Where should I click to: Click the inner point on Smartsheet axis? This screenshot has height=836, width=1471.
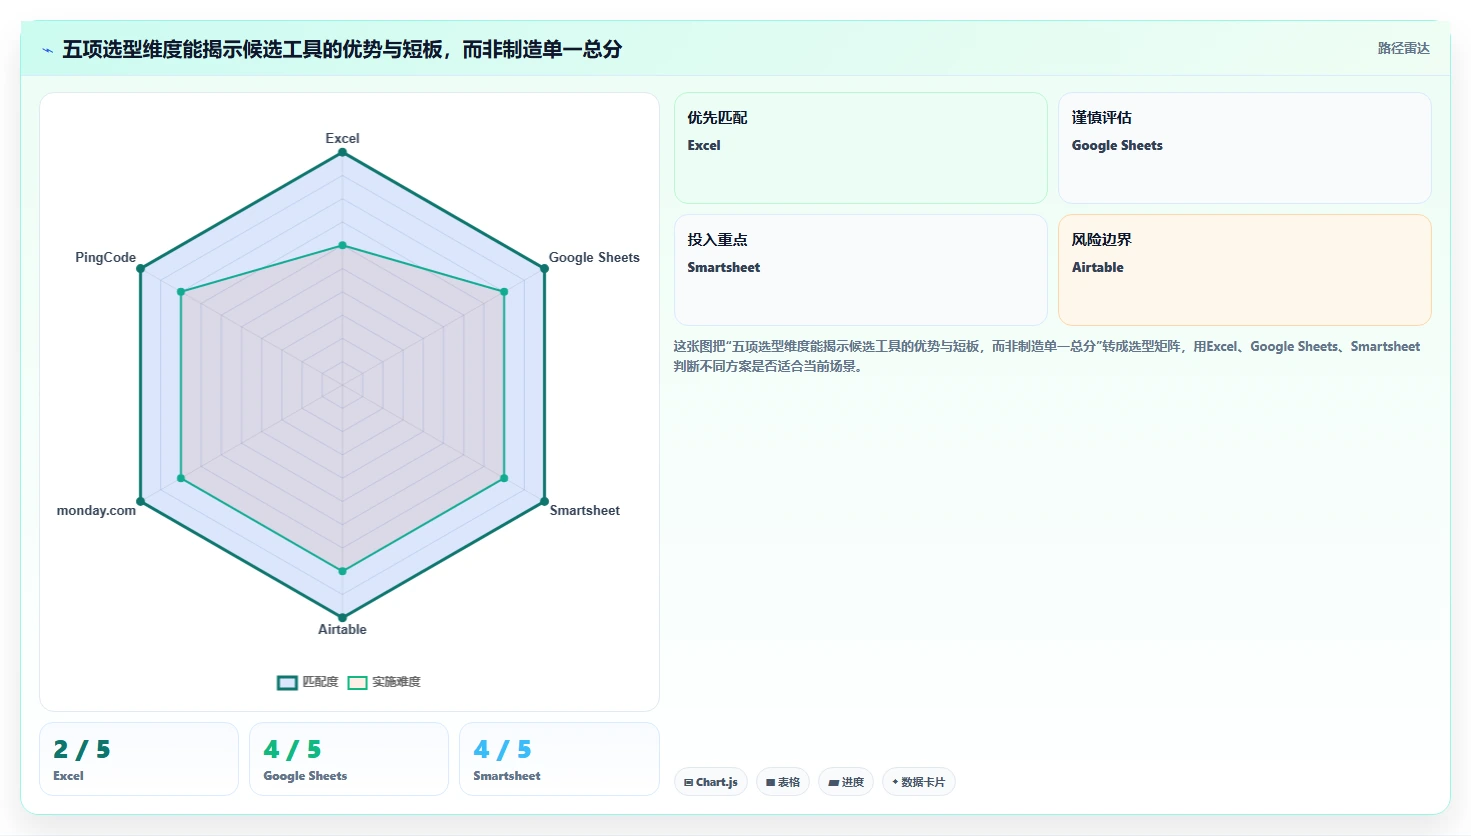(504, 478)
